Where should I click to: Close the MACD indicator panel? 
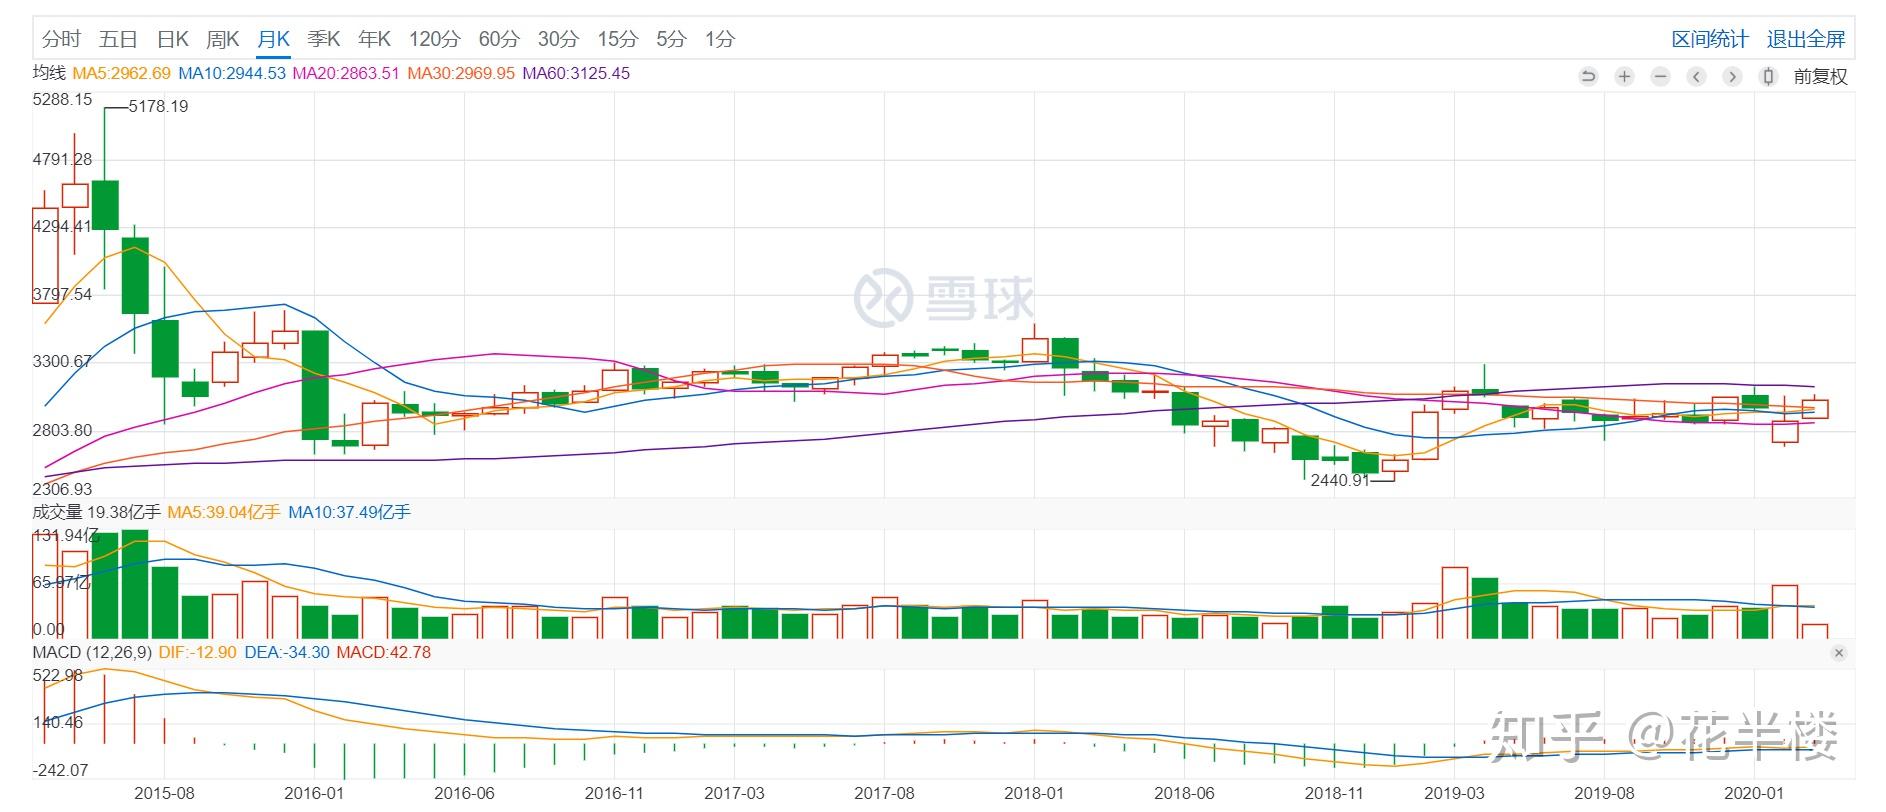(x=1838, y=653)
